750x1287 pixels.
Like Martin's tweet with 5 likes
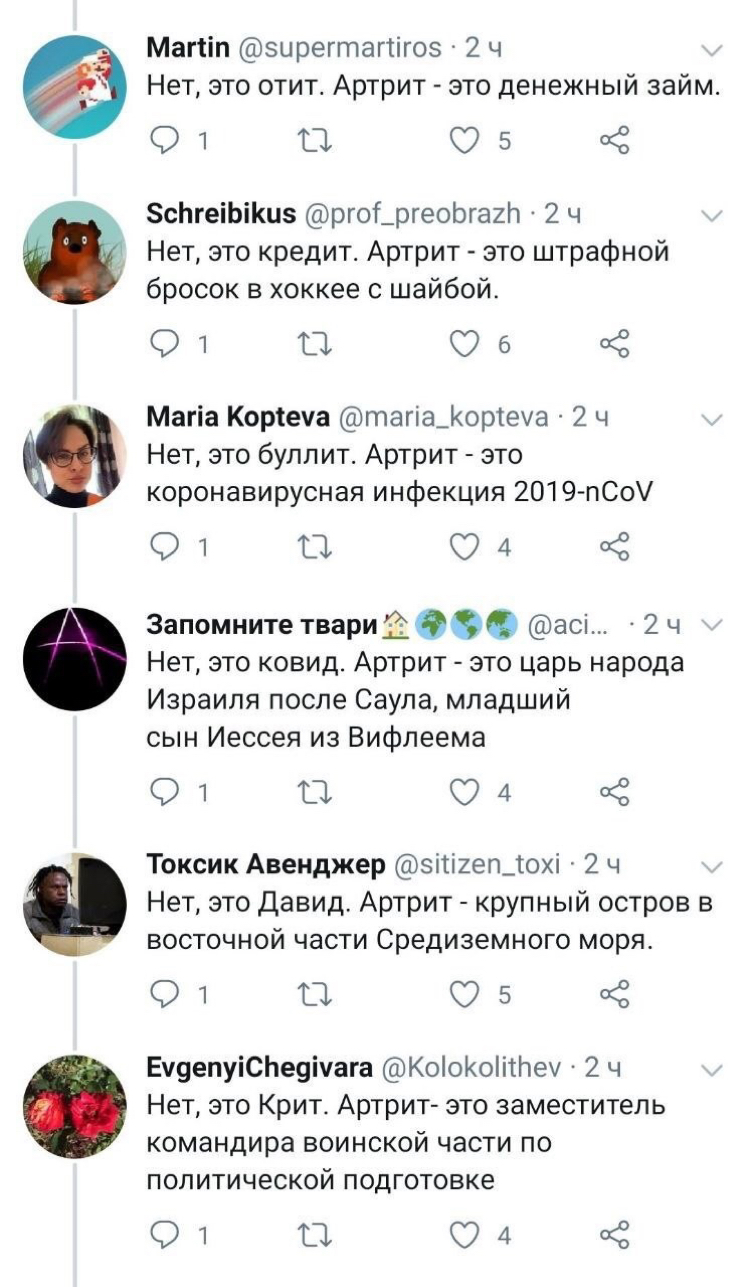[463, 141]
